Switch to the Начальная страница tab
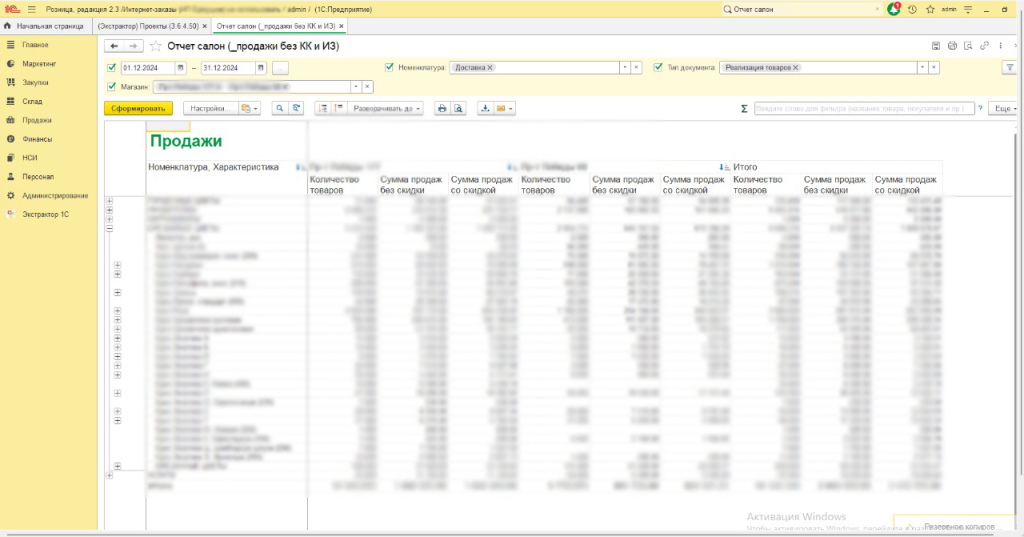 pos(48,24)
